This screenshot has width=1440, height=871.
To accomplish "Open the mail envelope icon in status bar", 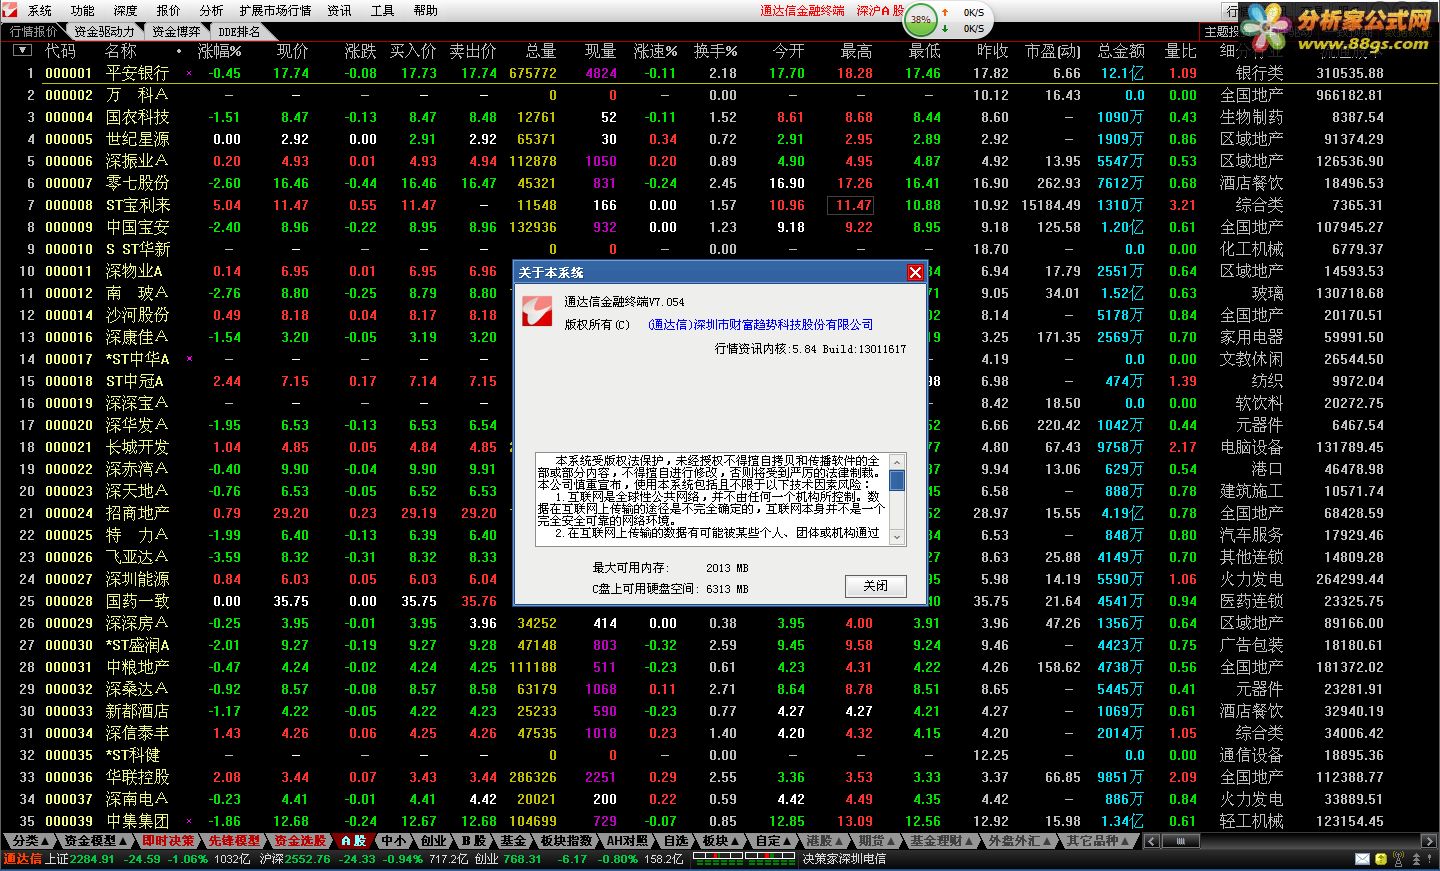I will [1362, 859].
